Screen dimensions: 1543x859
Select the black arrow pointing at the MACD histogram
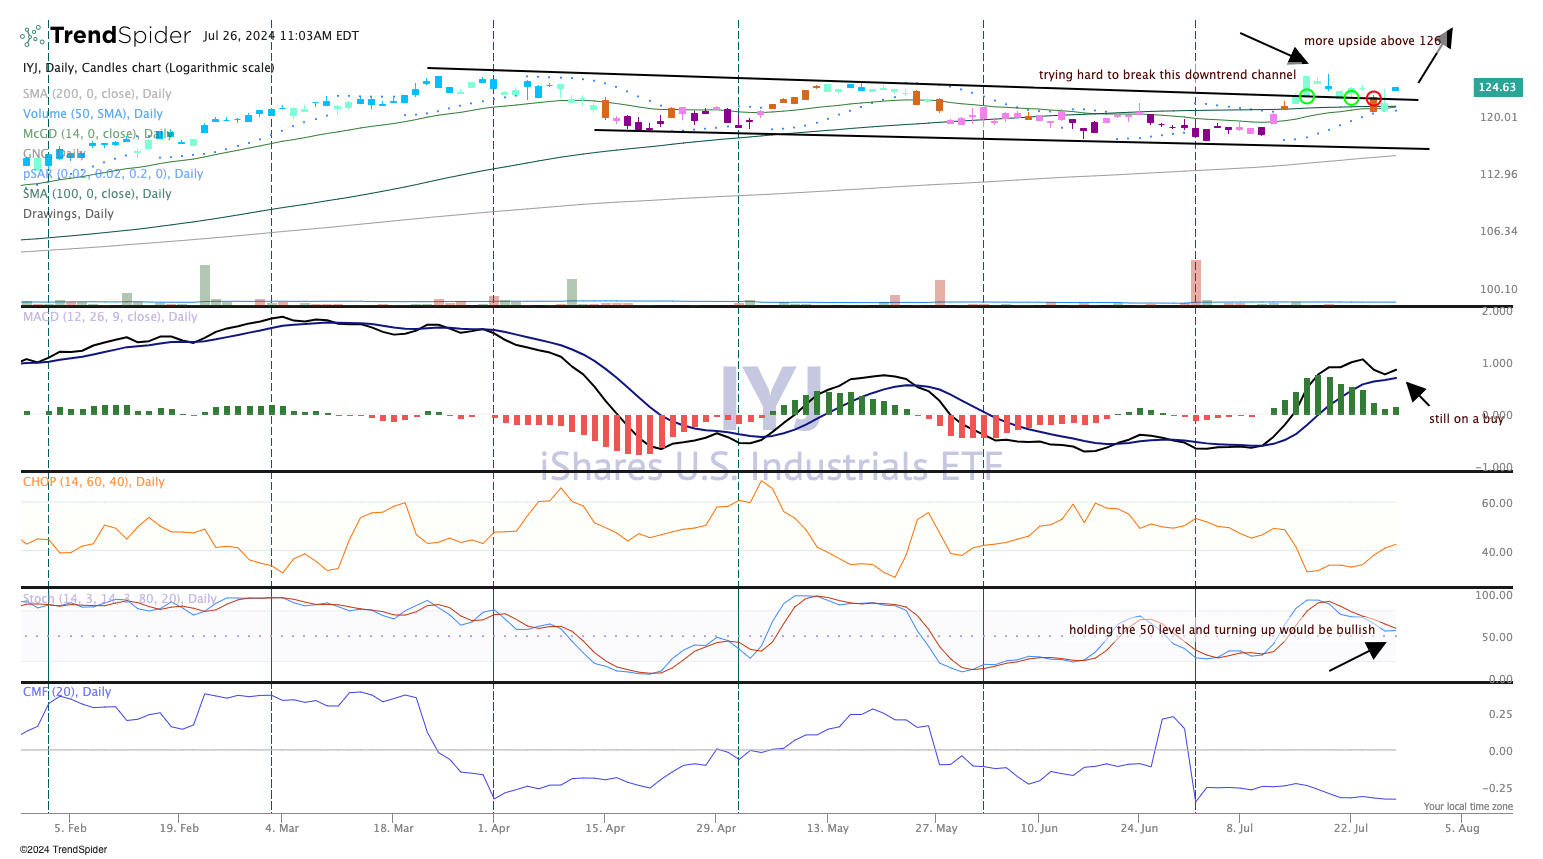tap(1417, 393)
